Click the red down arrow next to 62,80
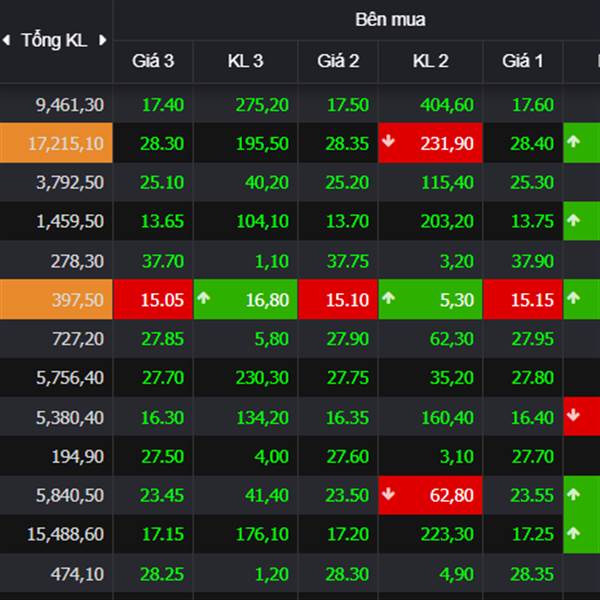Screen dimensions: 600x600 click(389, 494)
